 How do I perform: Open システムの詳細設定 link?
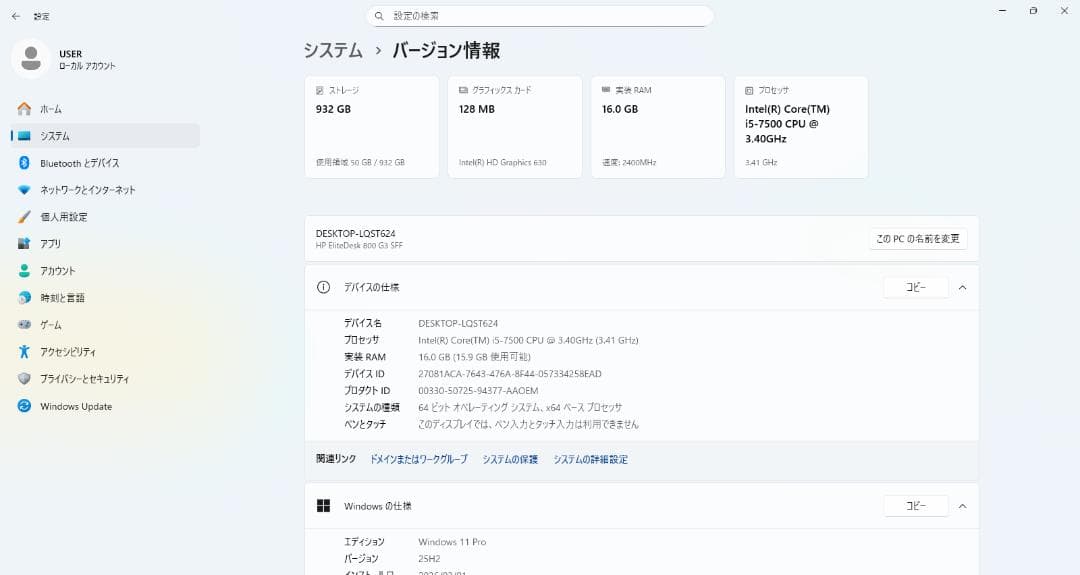click(590, 459)
